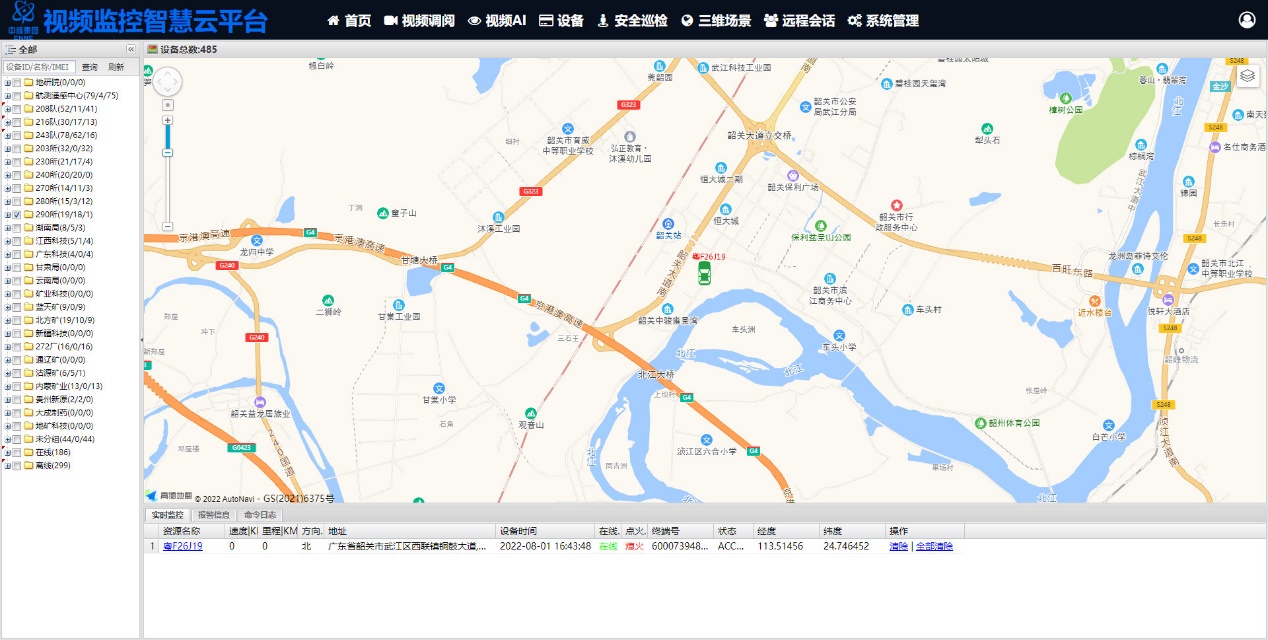Click the folder icon for 在线(186)
The height and width of the screenshot is (640, 1268).
coord(28,452)
